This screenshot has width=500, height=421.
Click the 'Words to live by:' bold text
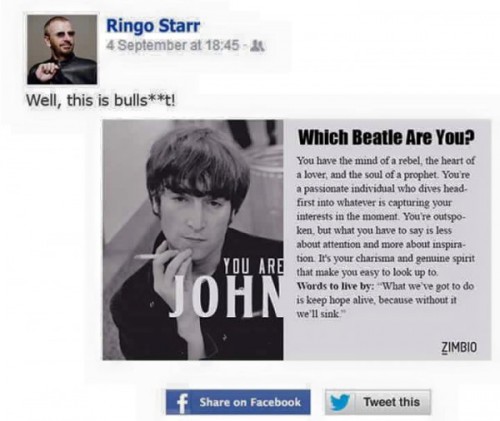tap(335, 286)
